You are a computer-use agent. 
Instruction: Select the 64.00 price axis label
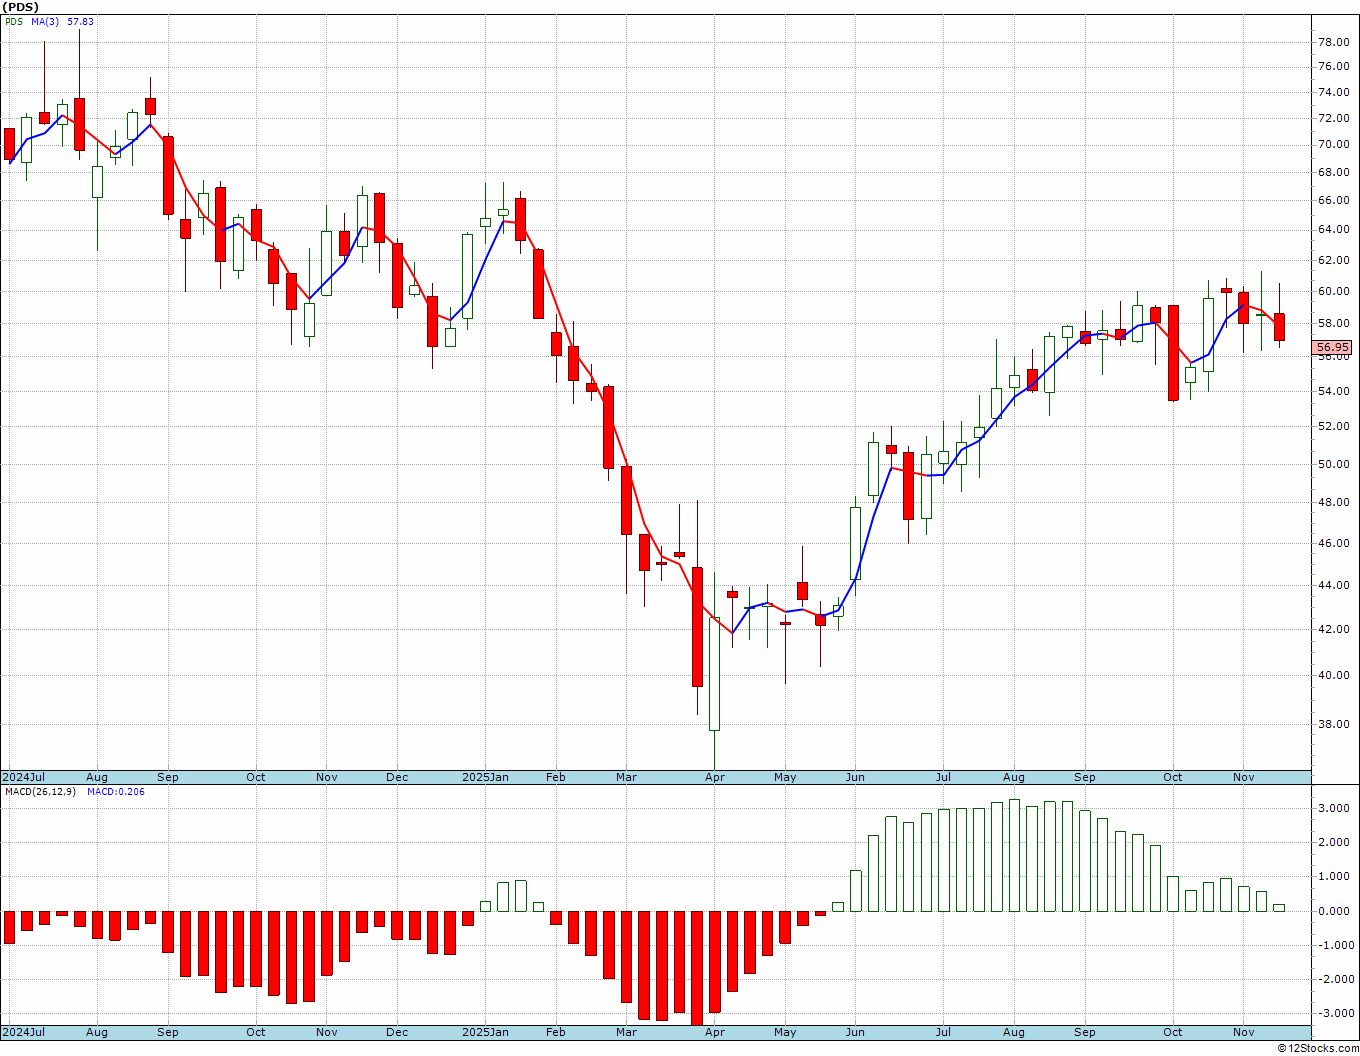click(1334, 230)
